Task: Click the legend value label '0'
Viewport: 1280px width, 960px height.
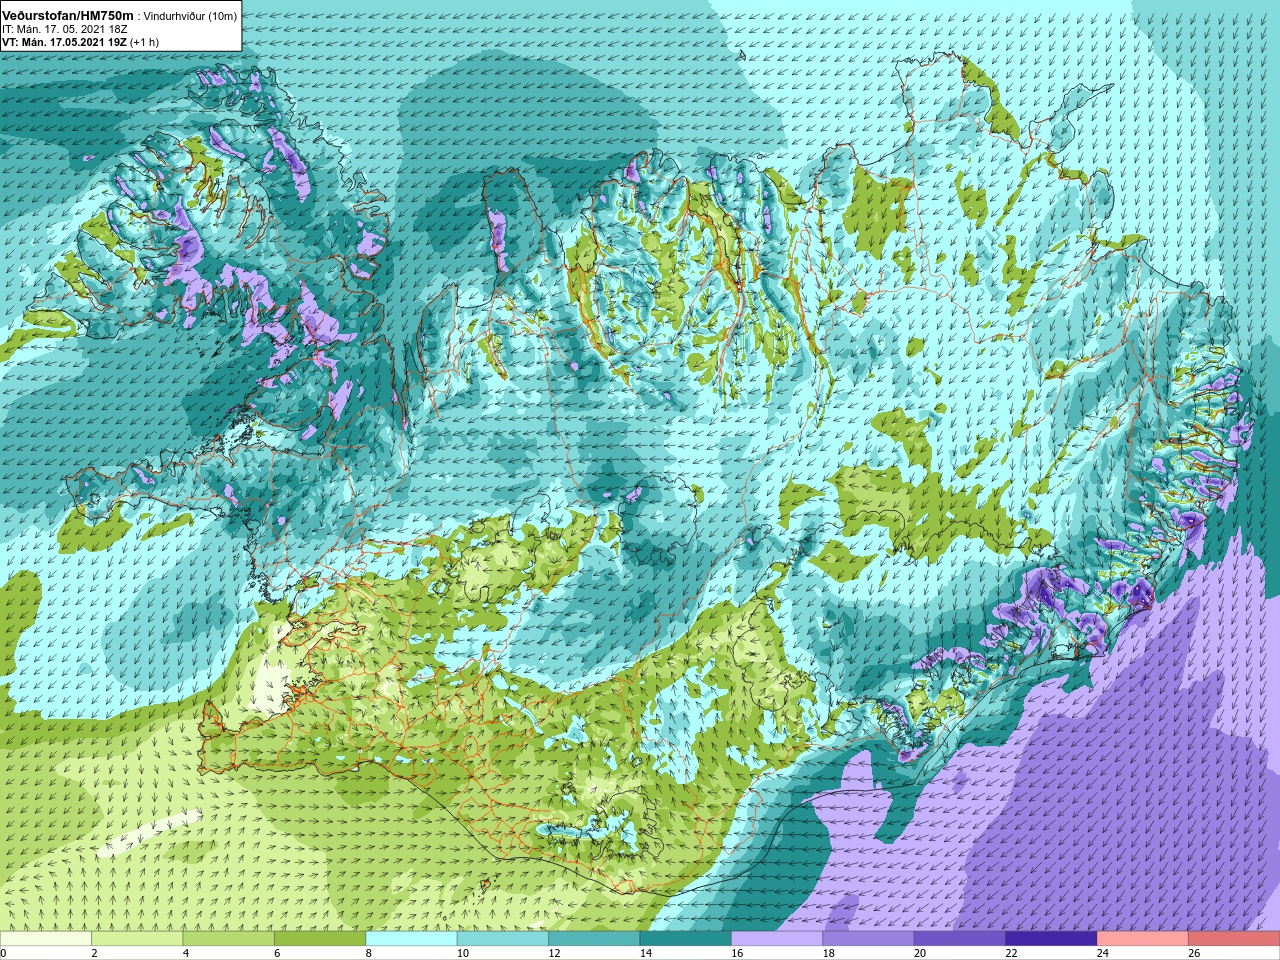Action: click(x=3, y=953)
